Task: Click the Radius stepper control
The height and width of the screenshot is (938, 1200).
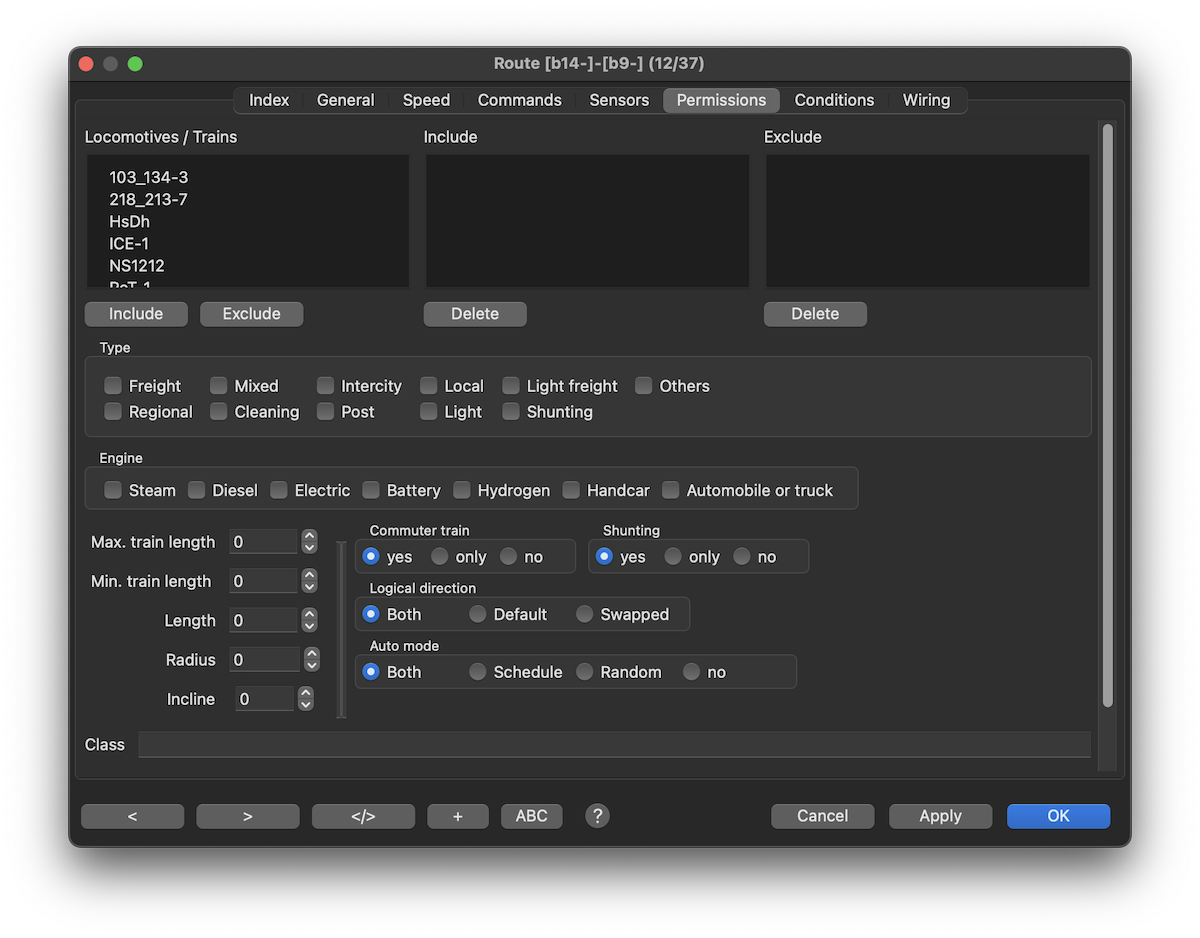Action: (312, 660)
